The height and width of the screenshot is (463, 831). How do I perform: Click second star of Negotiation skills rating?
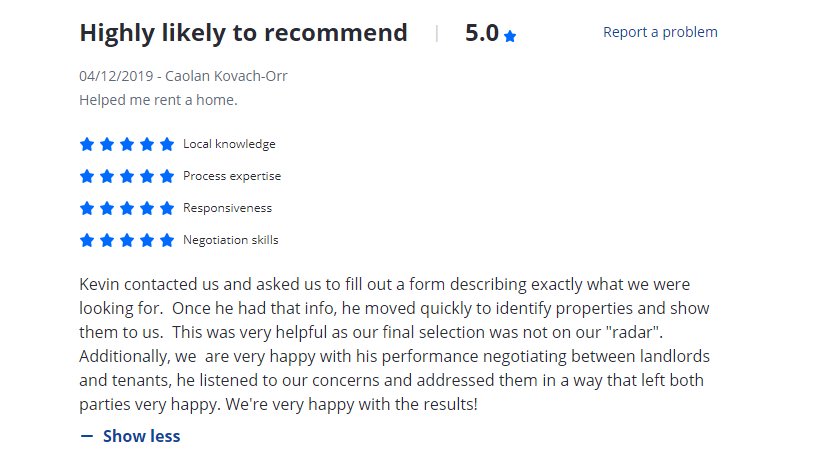click(x=107, y=240)
